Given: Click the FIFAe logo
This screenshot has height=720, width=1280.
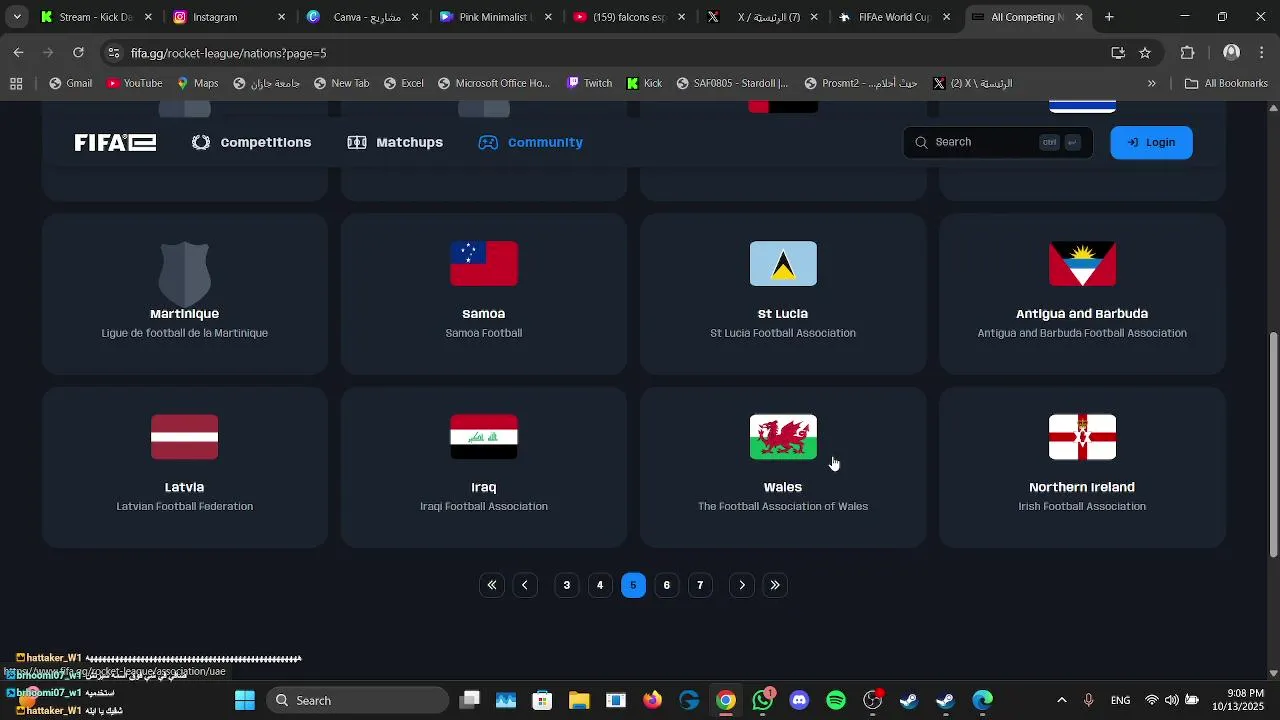Looking at the screenshot, I should [115, 142].
